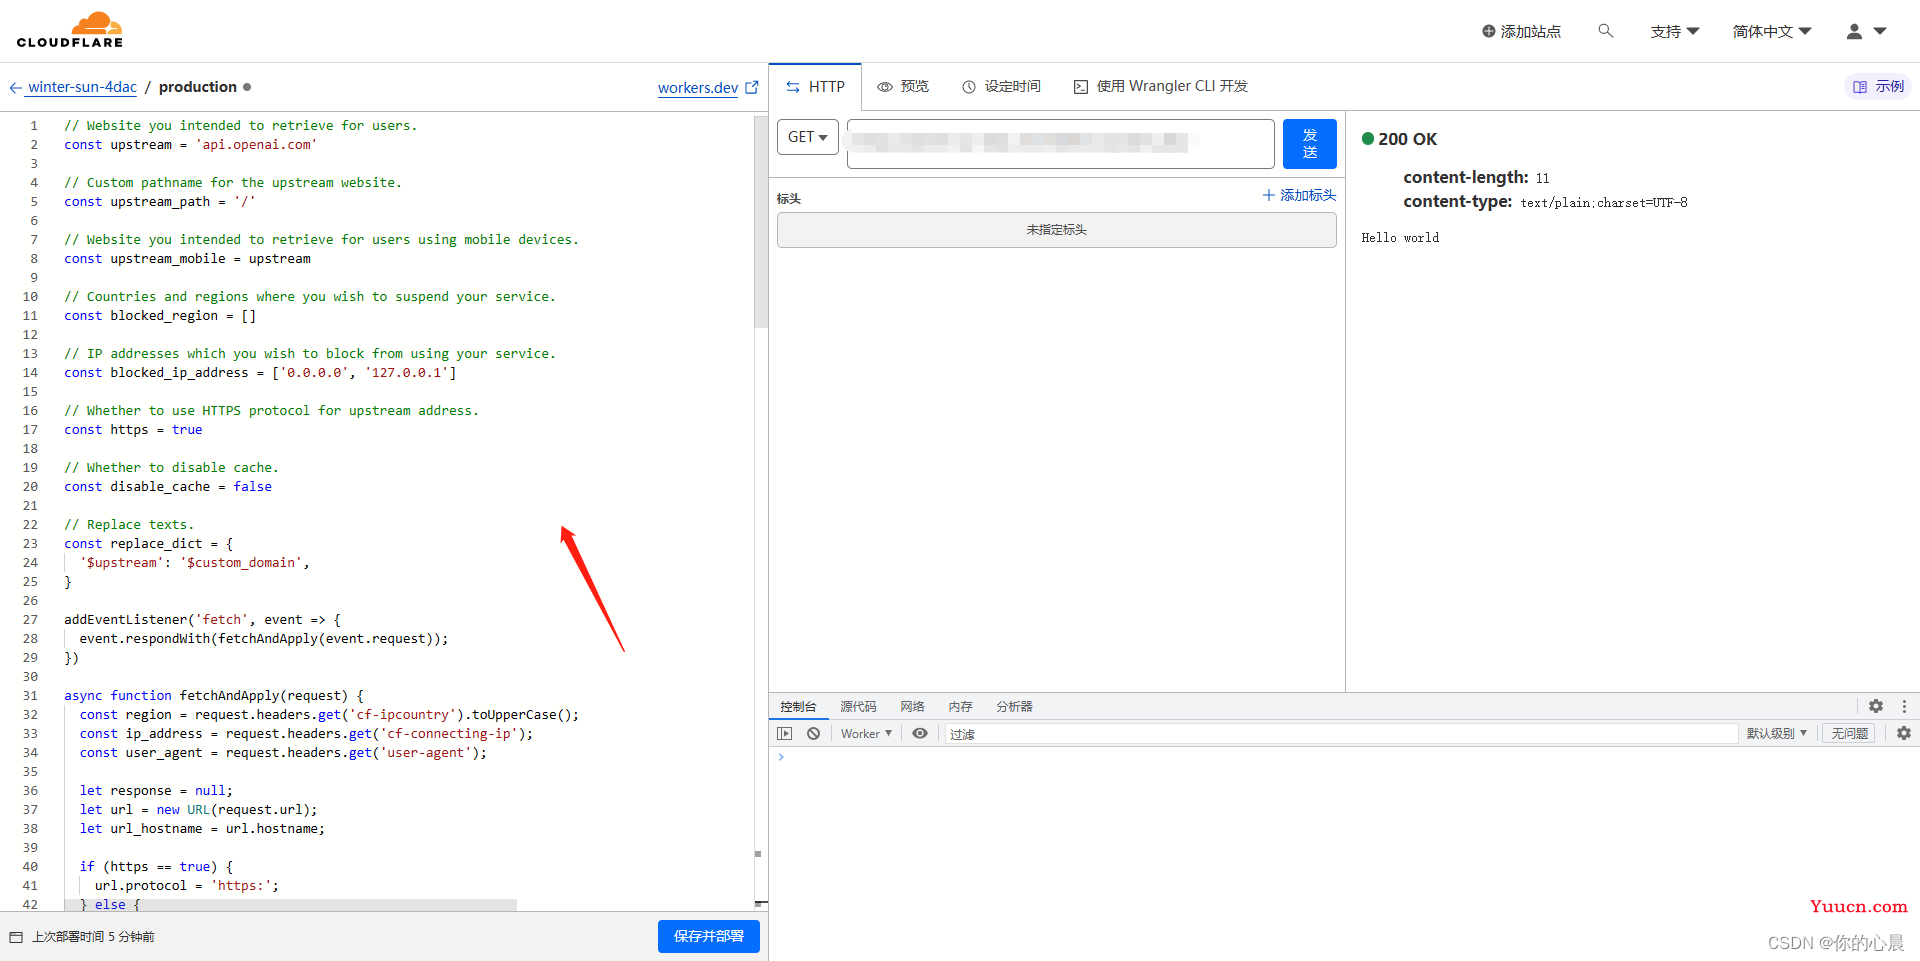Select the 控制台 DevTools tab
Viewport: 1920px width, 961px height.
(x=798, y=706)
